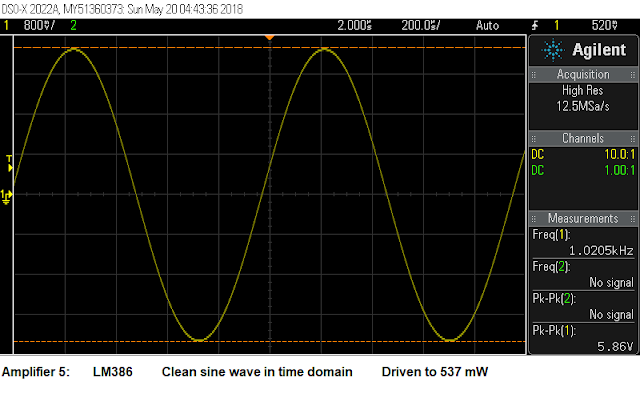
Task: Click the 520 mV trigger level readout
Action: (x=604, y=26)
